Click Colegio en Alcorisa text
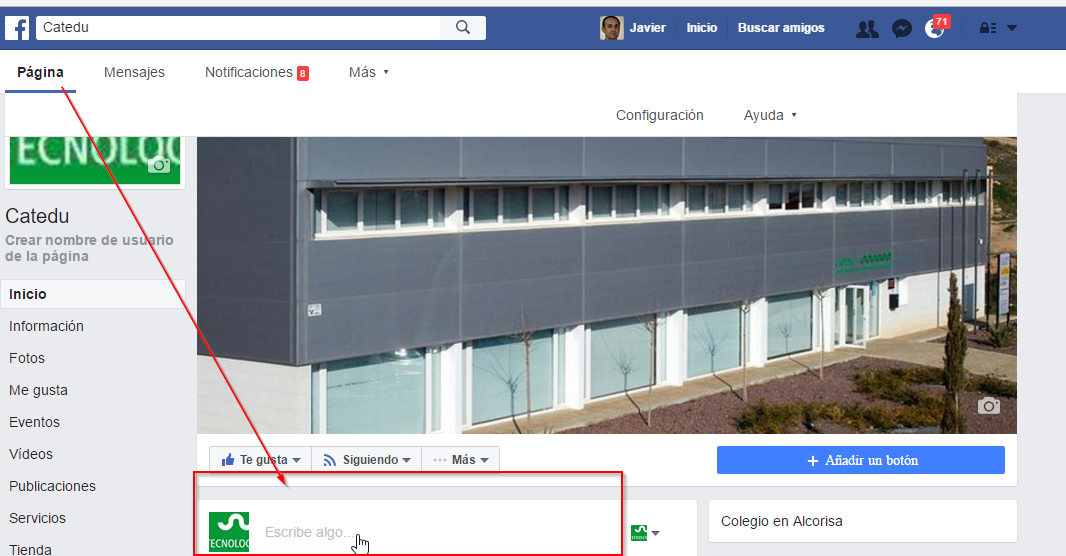The height and width of the screenshot is (556, 1066). pyautogui.click(x=782, y=521)
